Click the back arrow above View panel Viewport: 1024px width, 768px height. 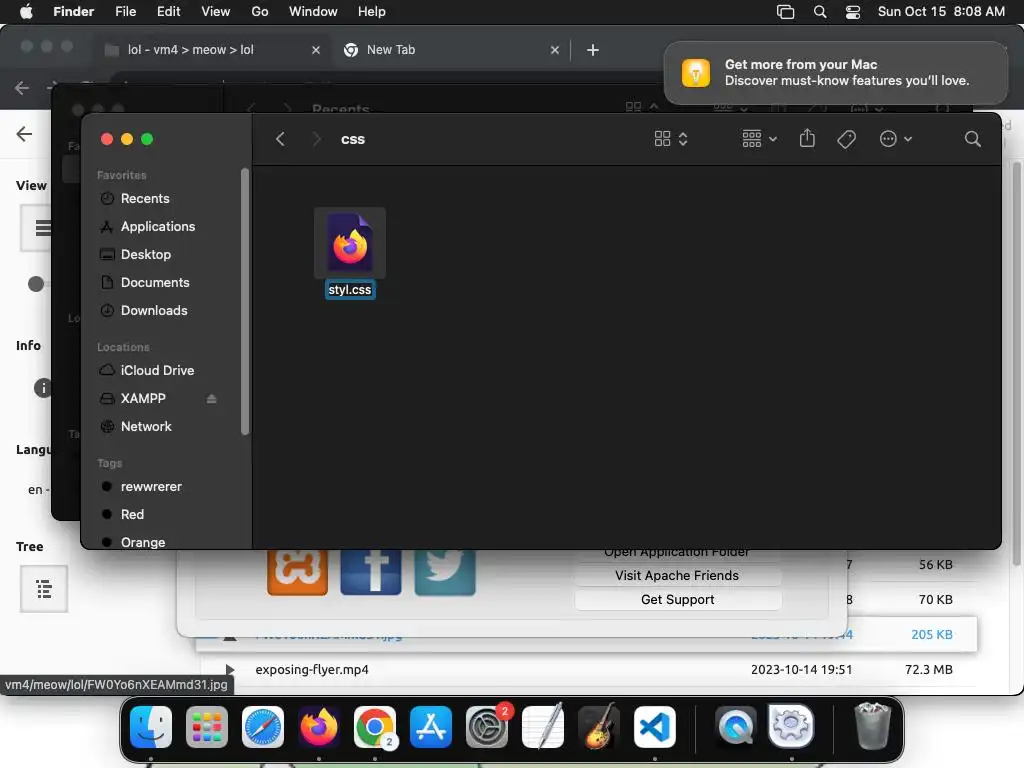(24, 134)
